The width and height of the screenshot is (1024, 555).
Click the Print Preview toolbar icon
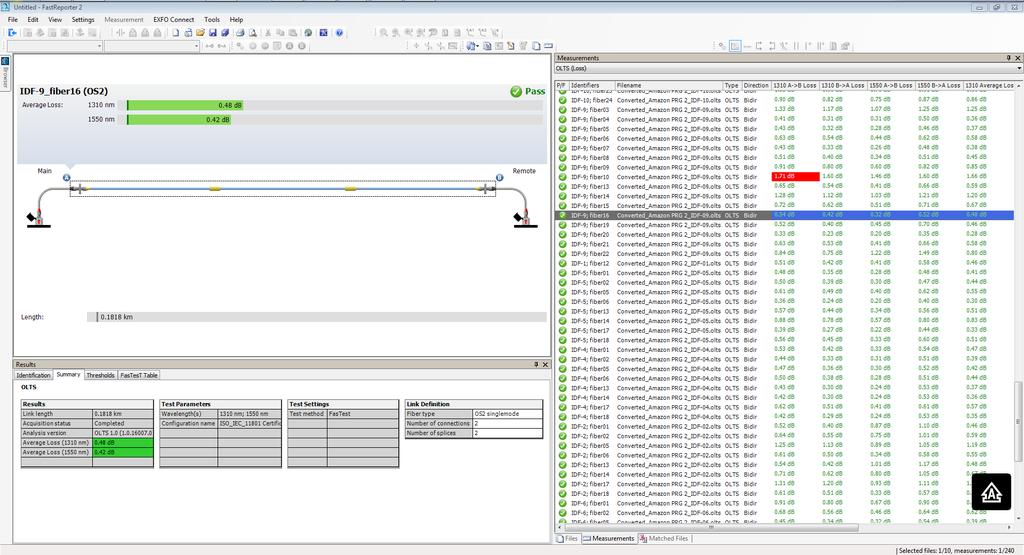(x=252, y=33)
